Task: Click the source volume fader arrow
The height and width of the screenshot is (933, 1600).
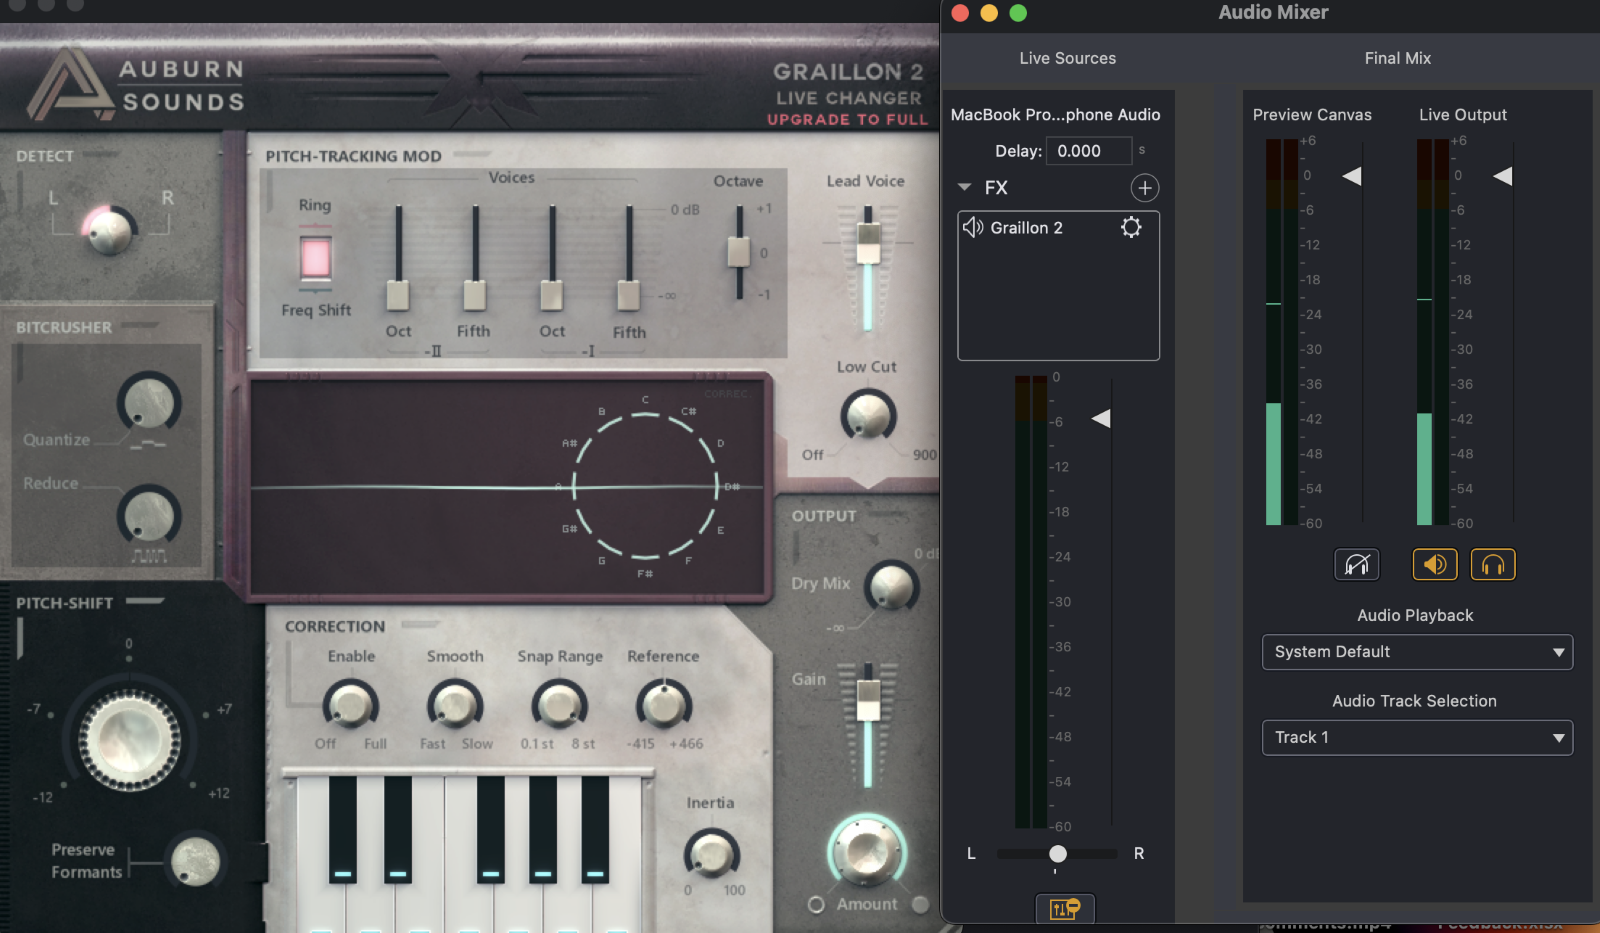Action: point(1101,418)
